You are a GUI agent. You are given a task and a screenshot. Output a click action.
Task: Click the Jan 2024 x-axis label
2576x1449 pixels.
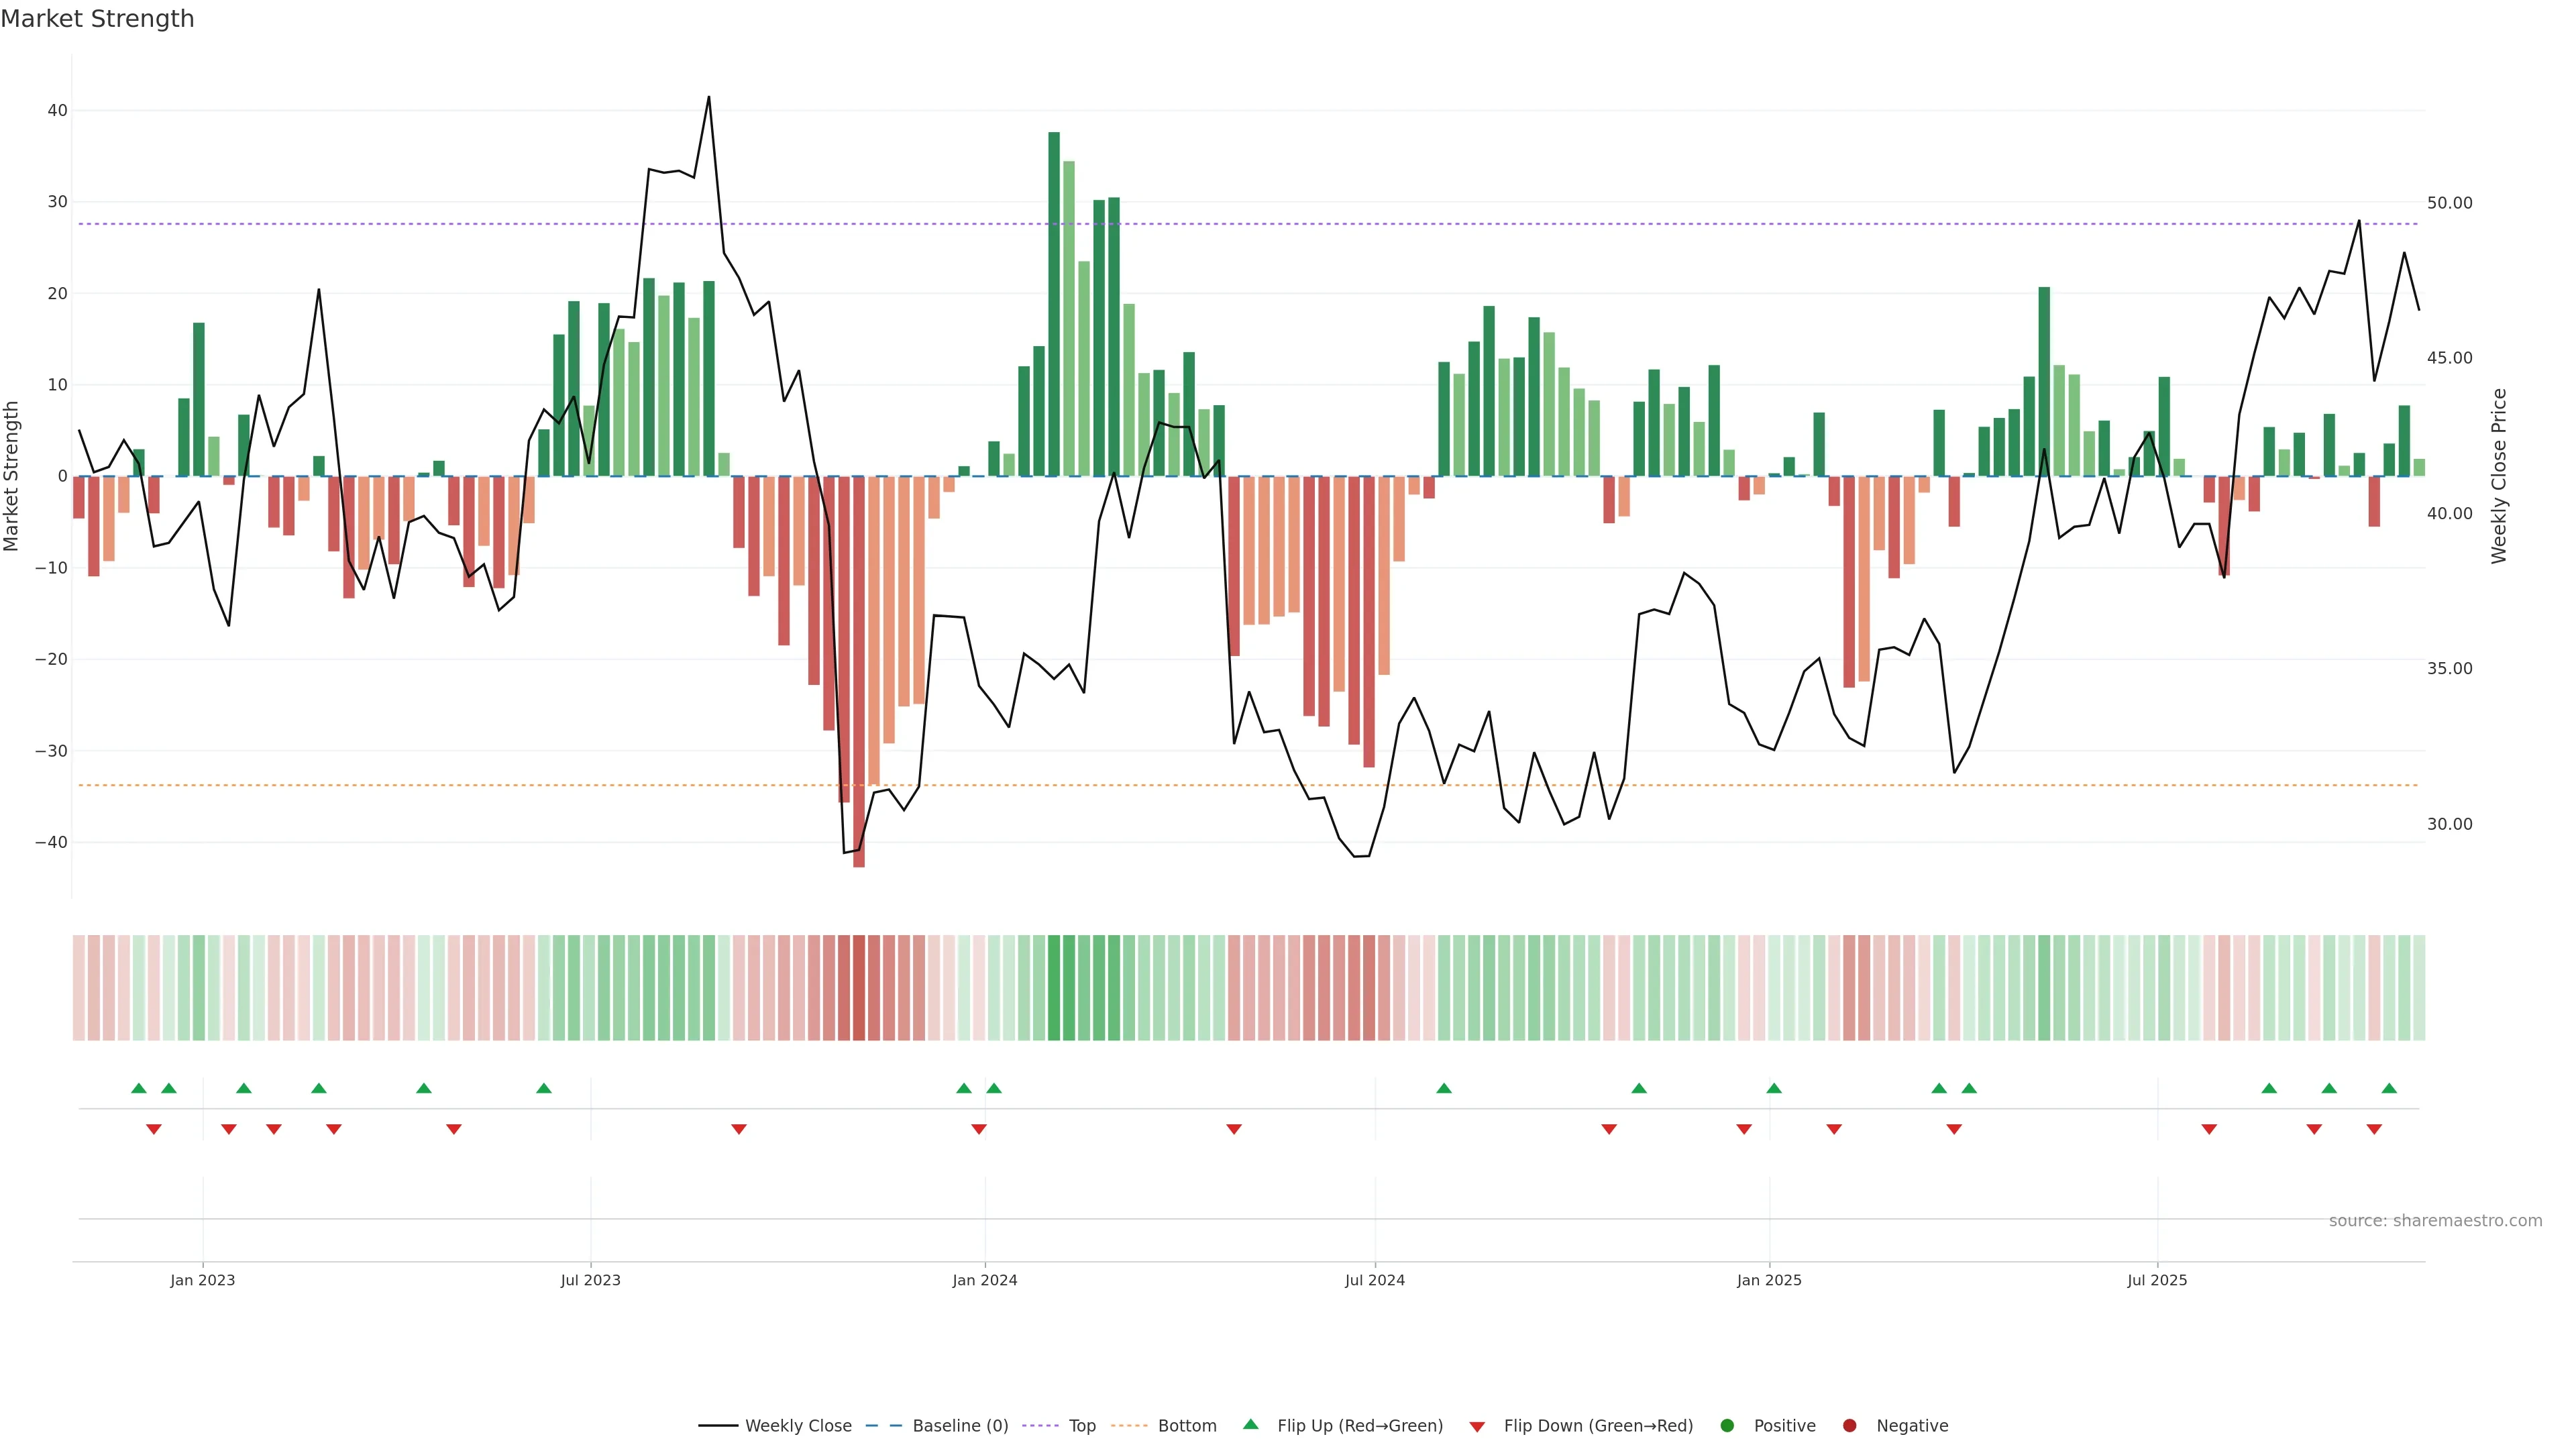985,1280
